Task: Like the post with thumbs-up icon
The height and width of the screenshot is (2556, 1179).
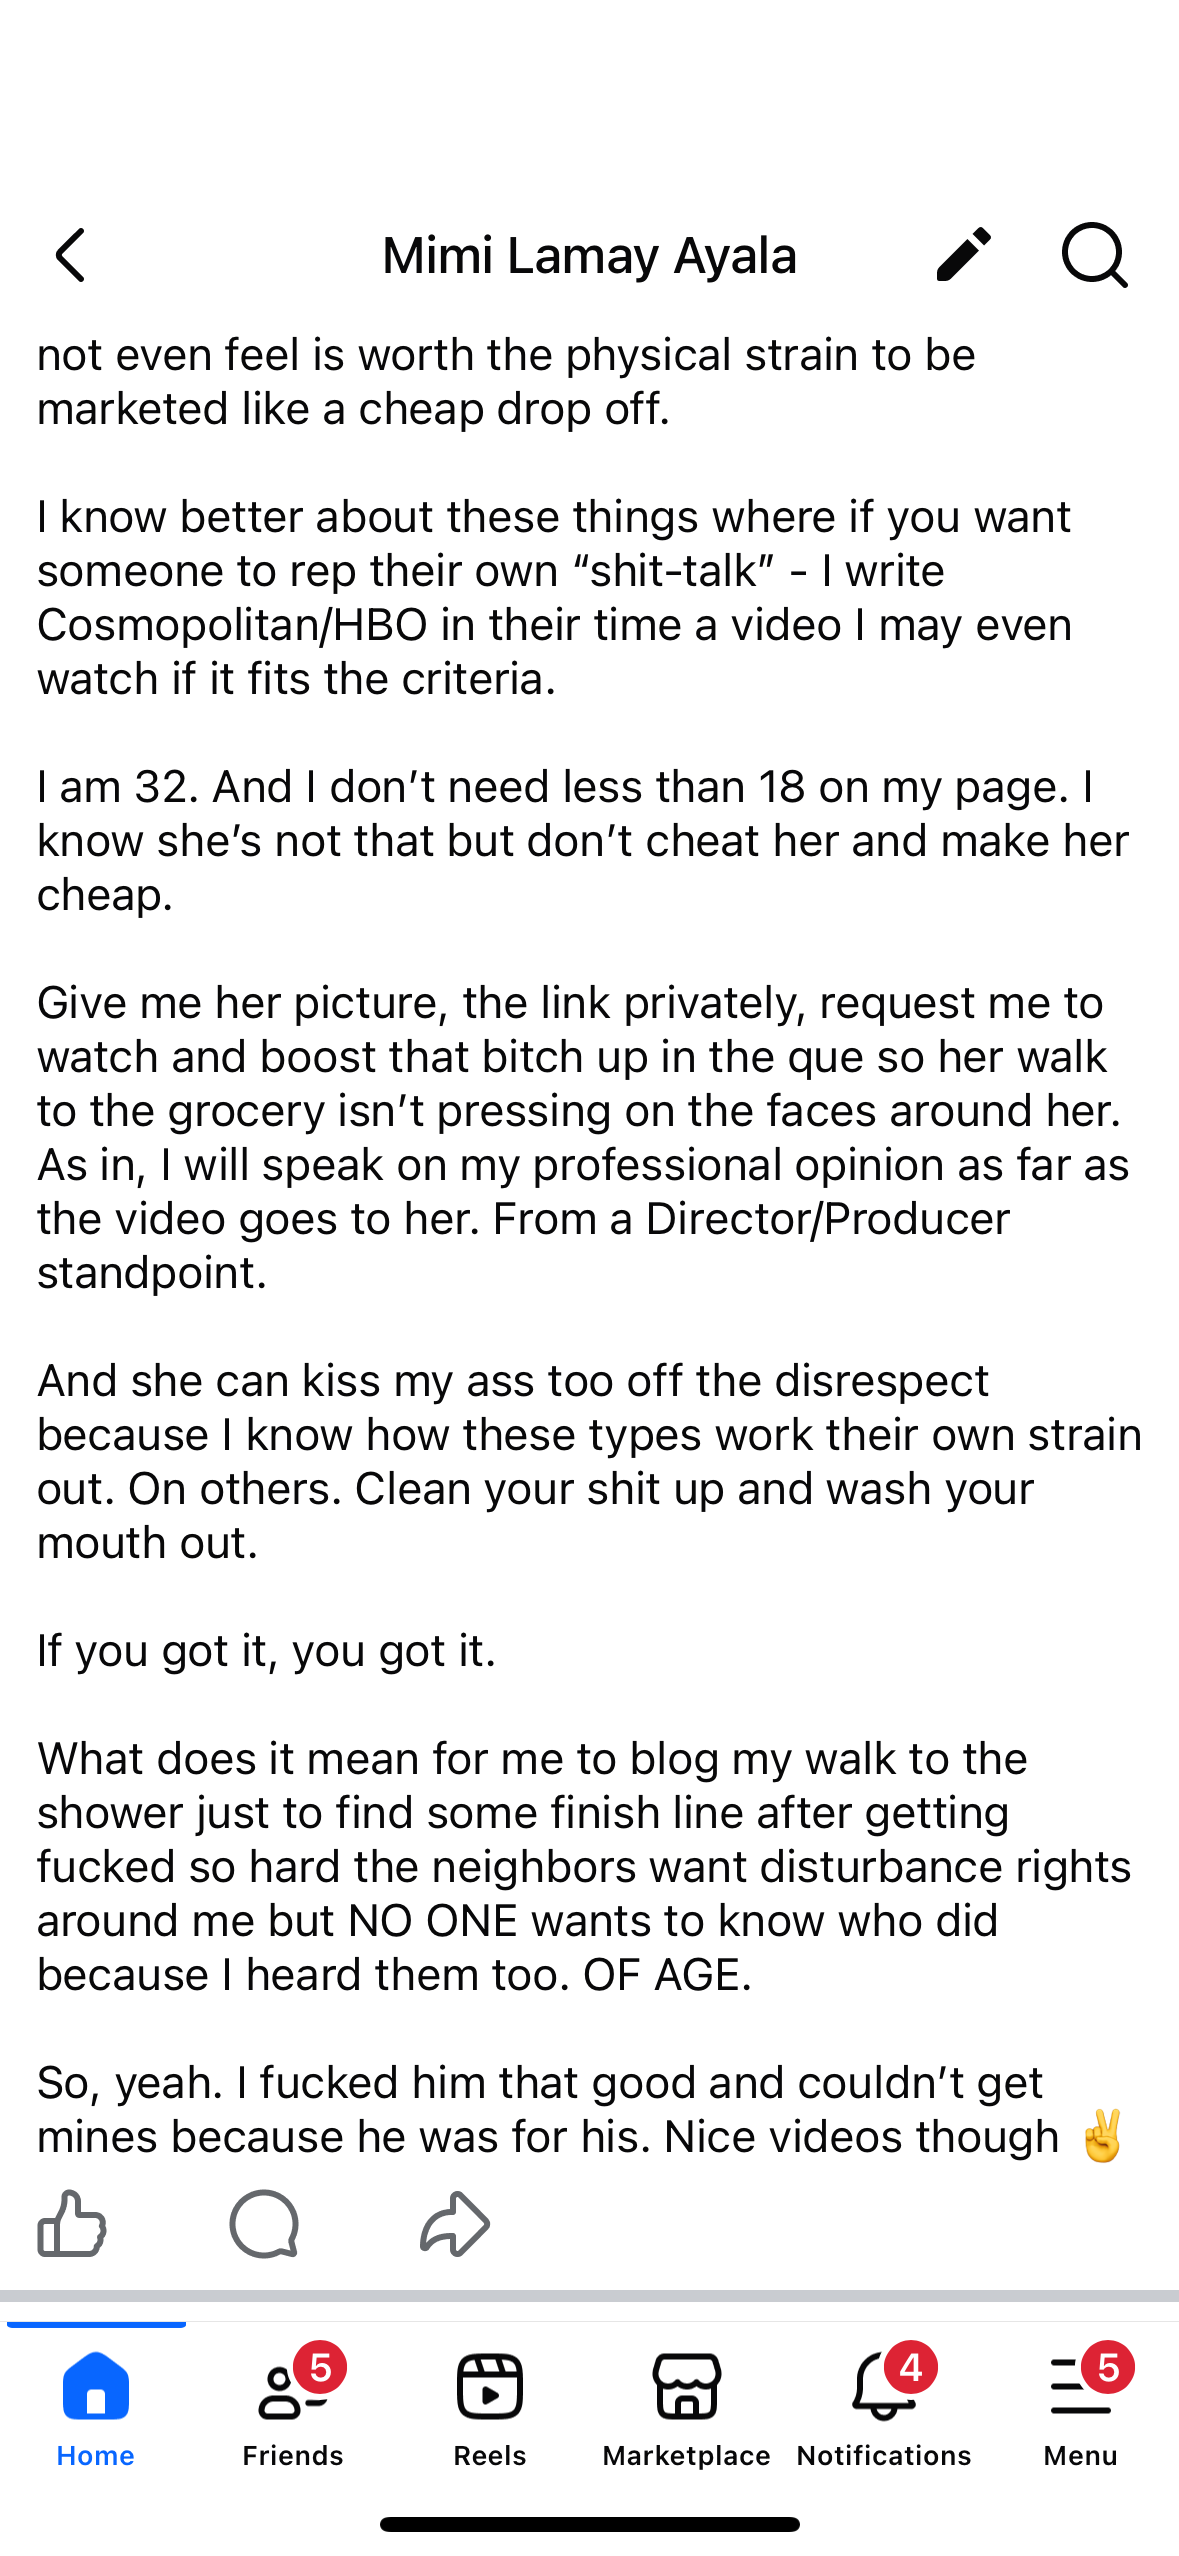Action: coord(72,2223)
